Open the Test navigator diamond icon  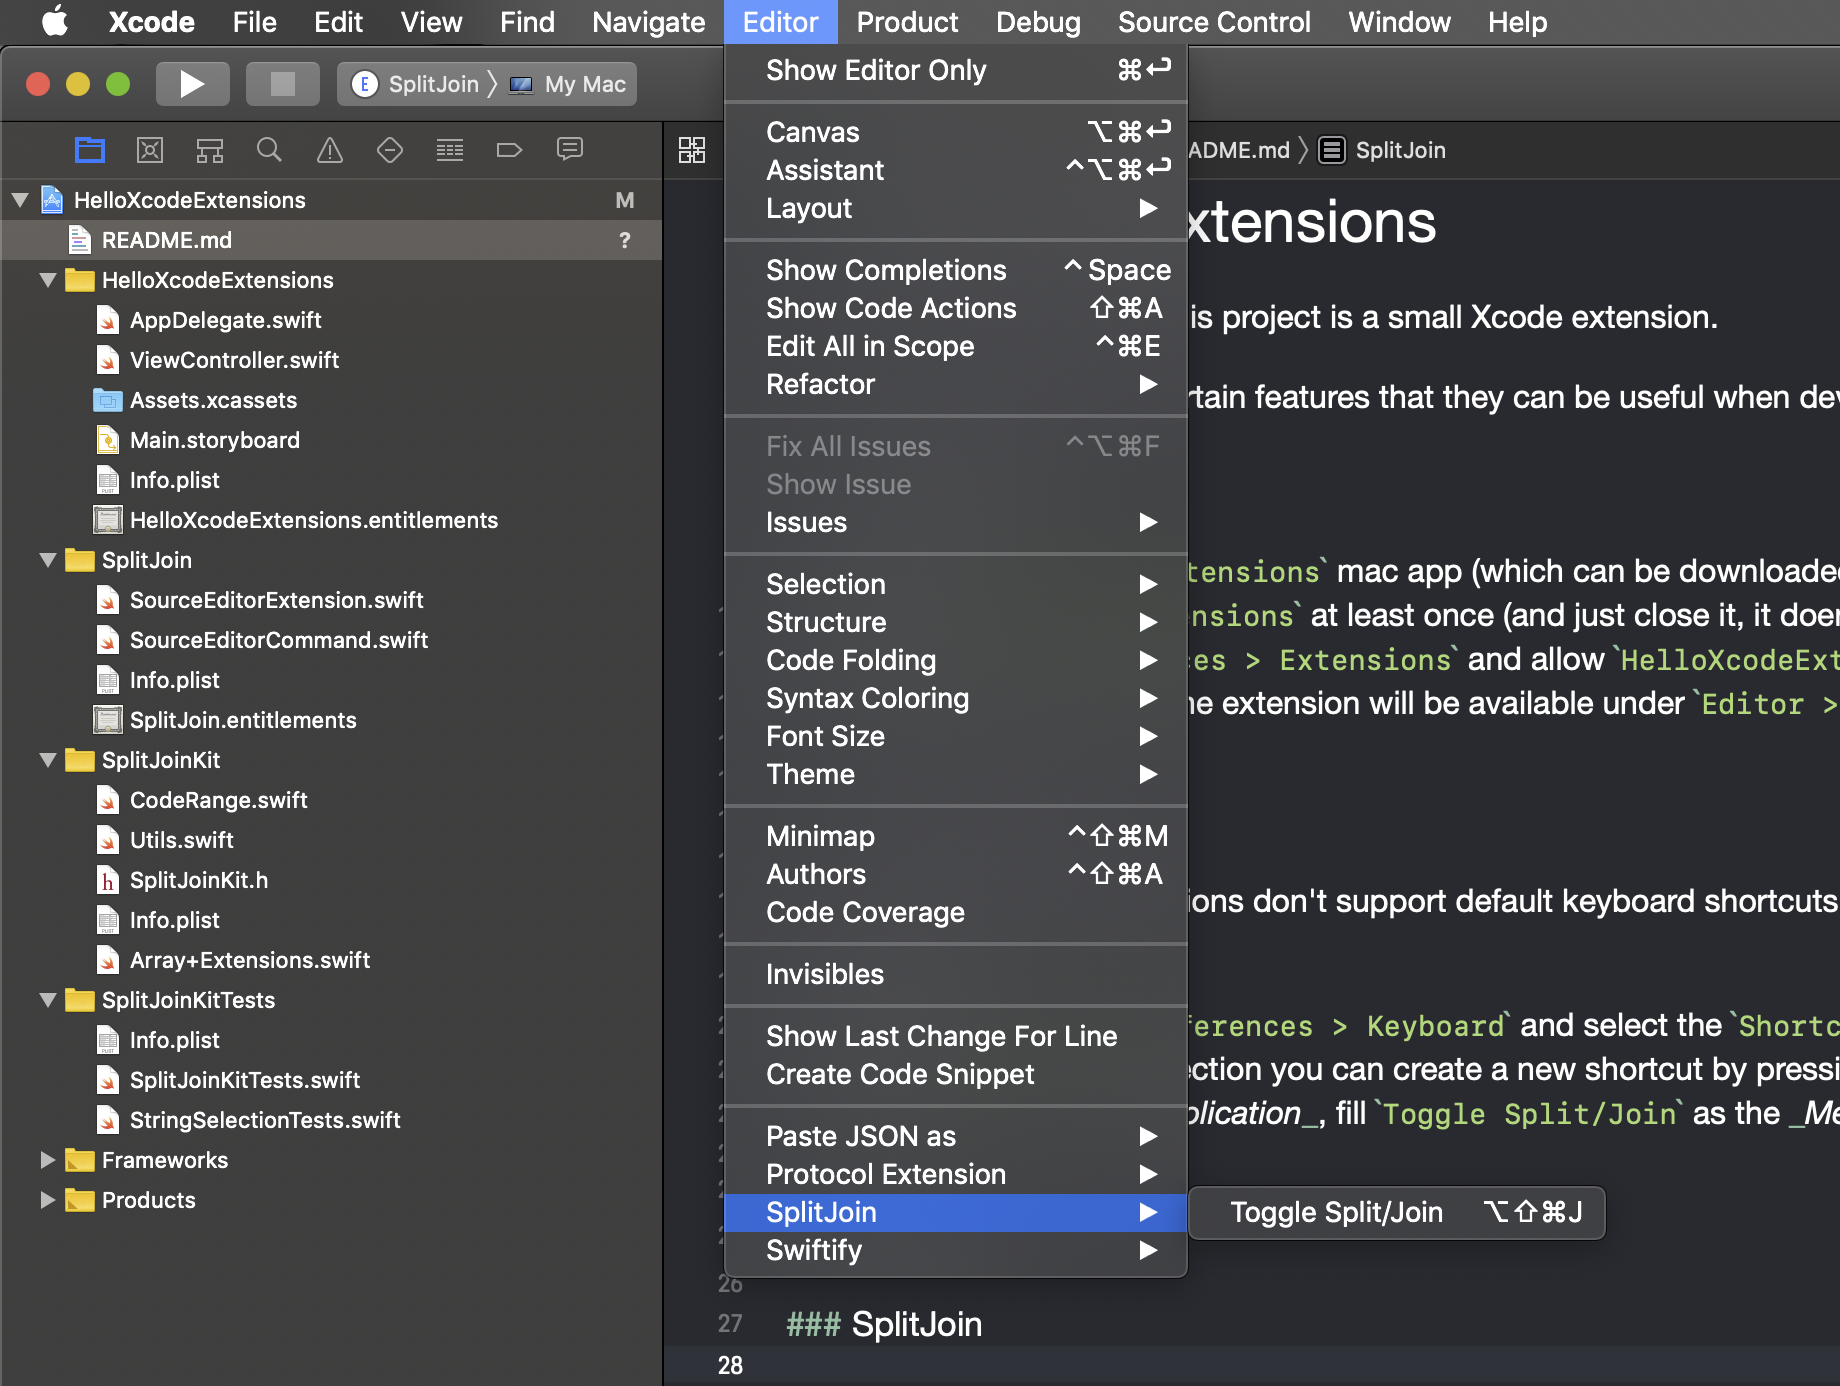click(x=390, y=150)
